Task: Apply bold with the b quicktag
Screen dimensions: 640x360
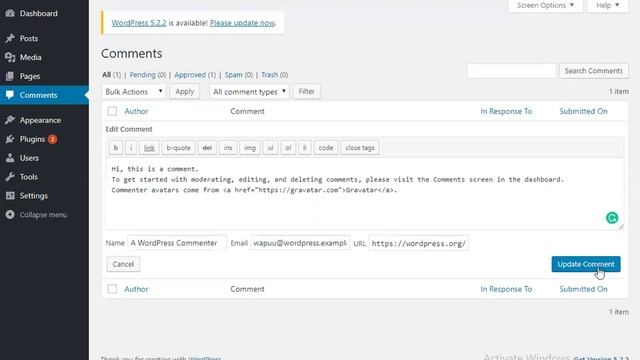Action: tap(116, 148)
